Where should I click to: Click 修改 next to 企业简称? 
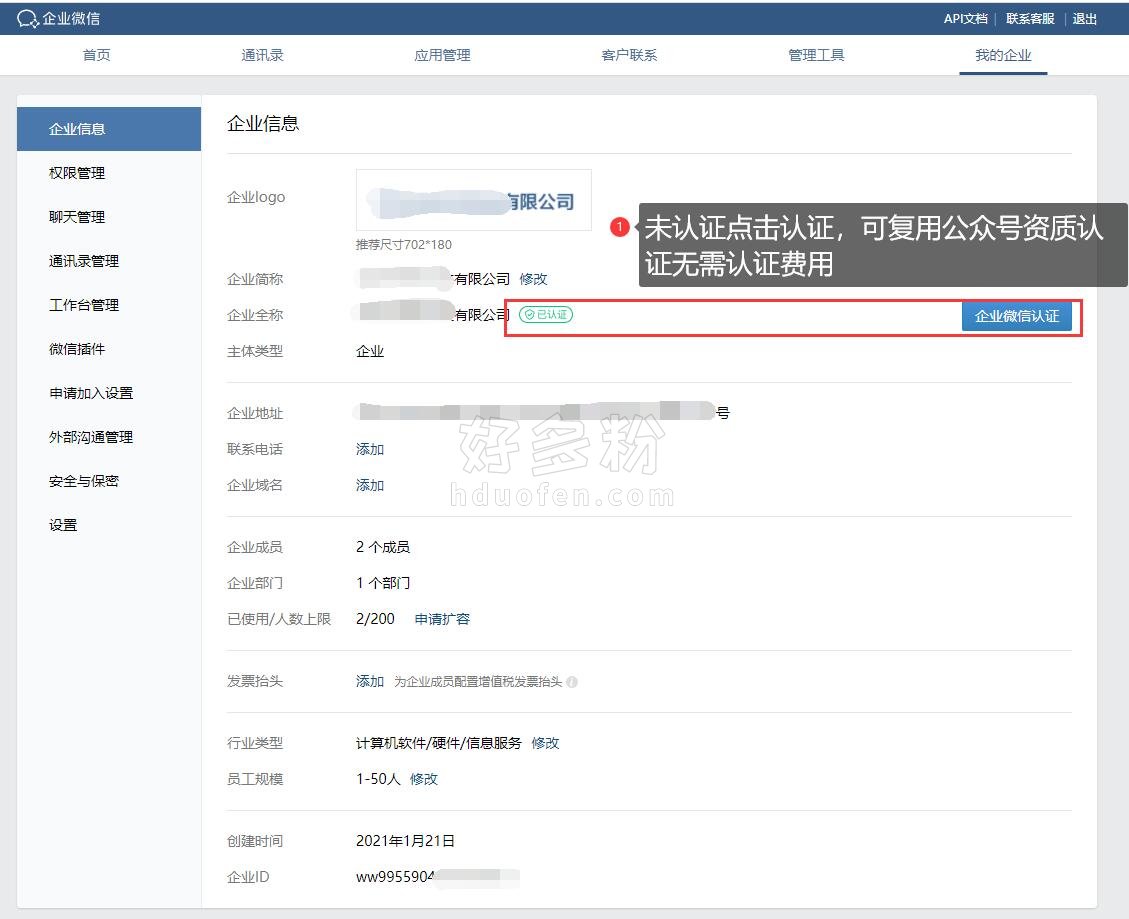(534, 279)
